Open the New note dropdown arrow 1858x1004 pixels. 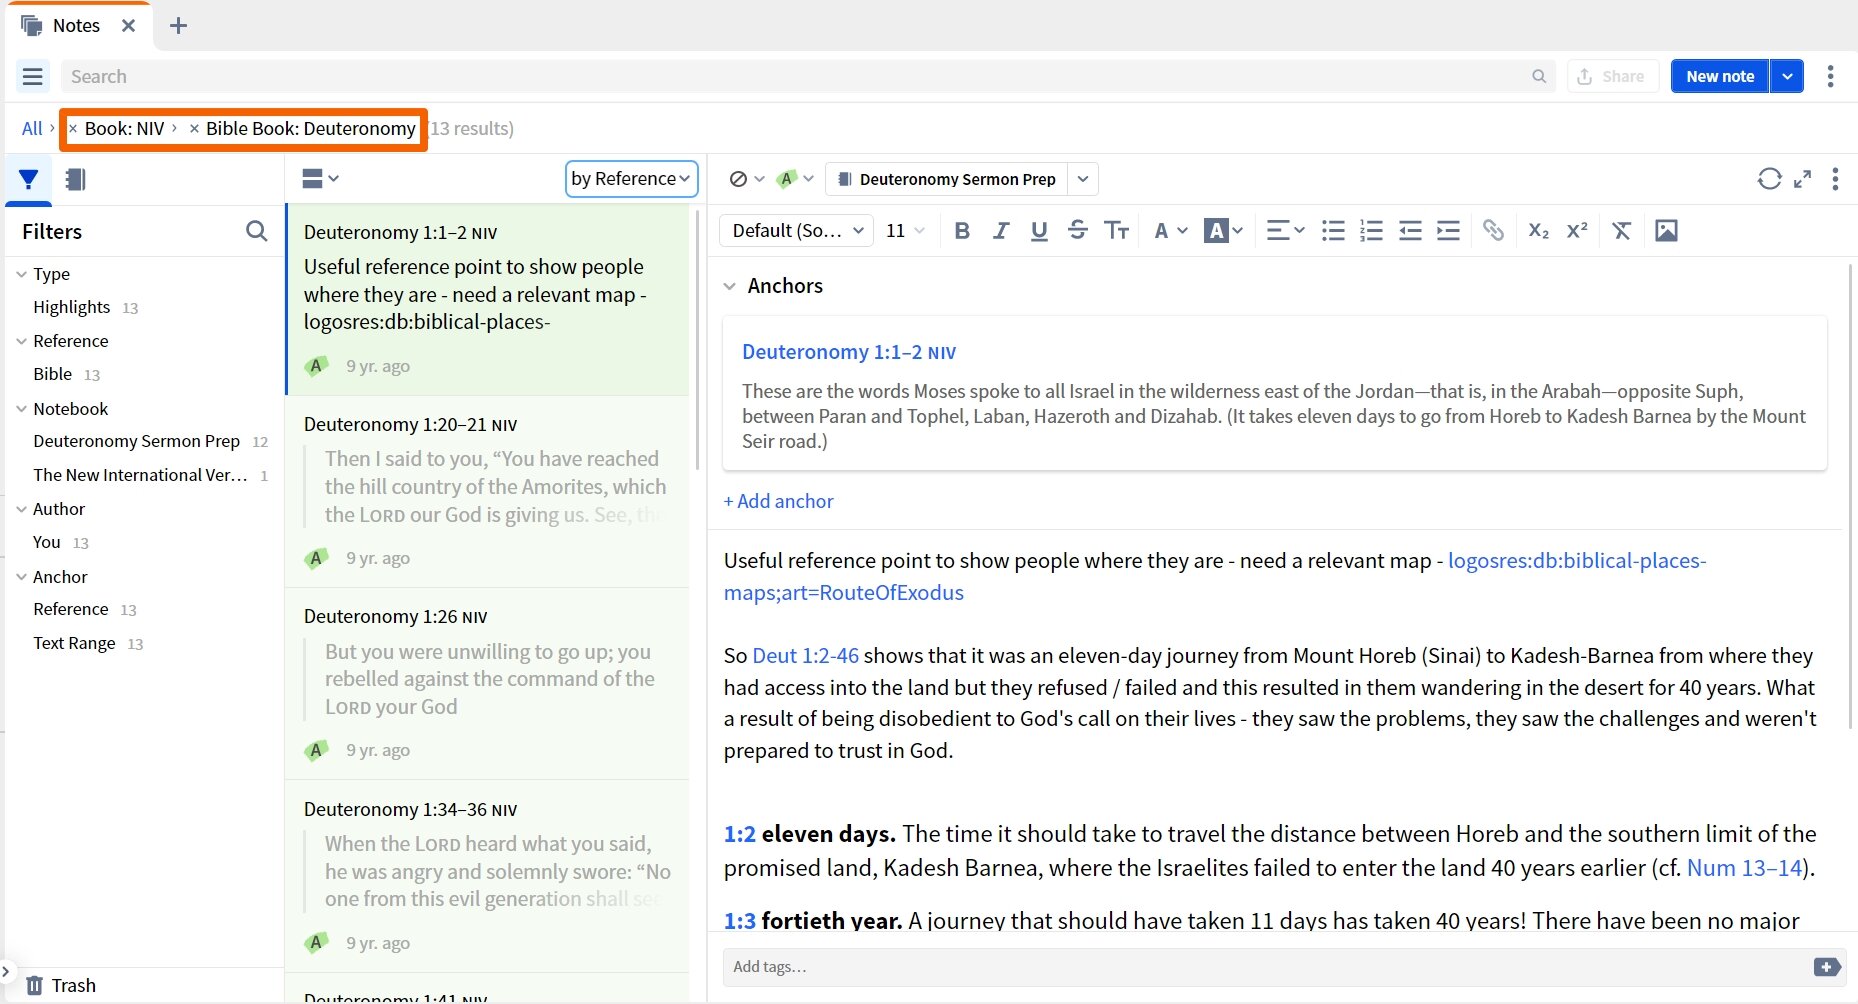pos(1787,76)
